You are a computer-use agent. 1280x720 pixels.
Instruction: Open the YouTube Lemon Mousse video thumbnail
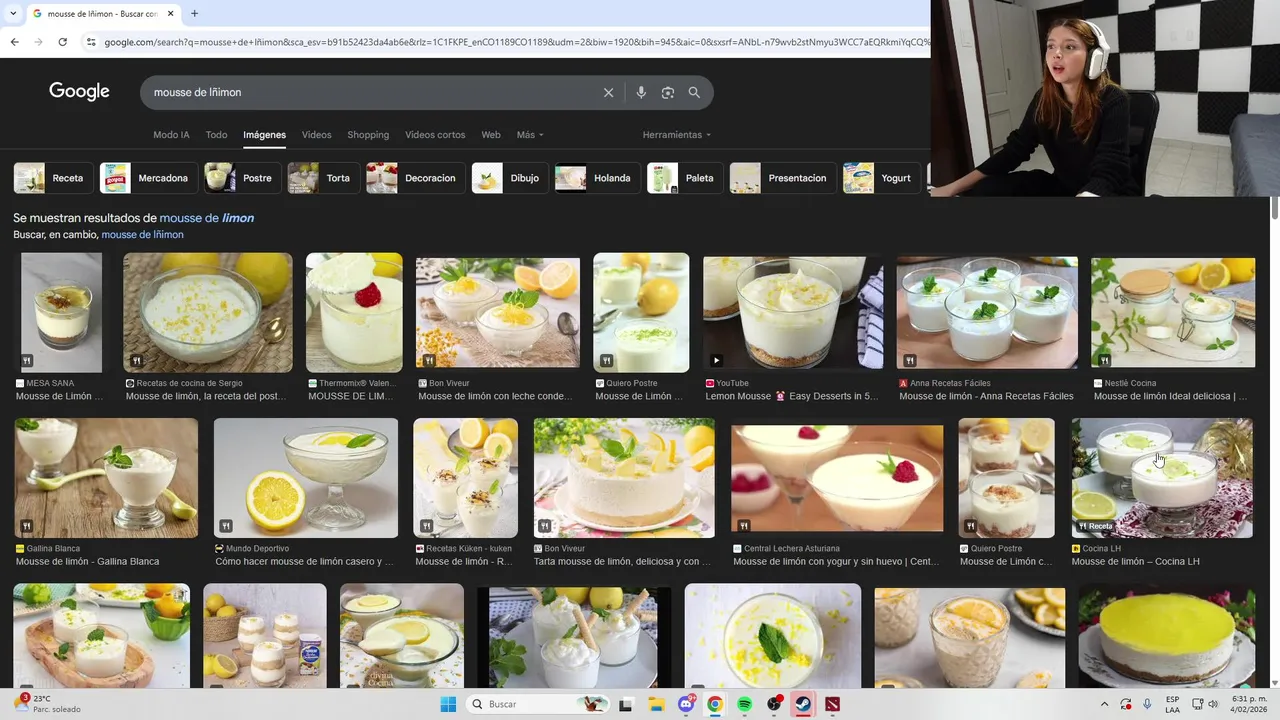click(x=793, y=312)
